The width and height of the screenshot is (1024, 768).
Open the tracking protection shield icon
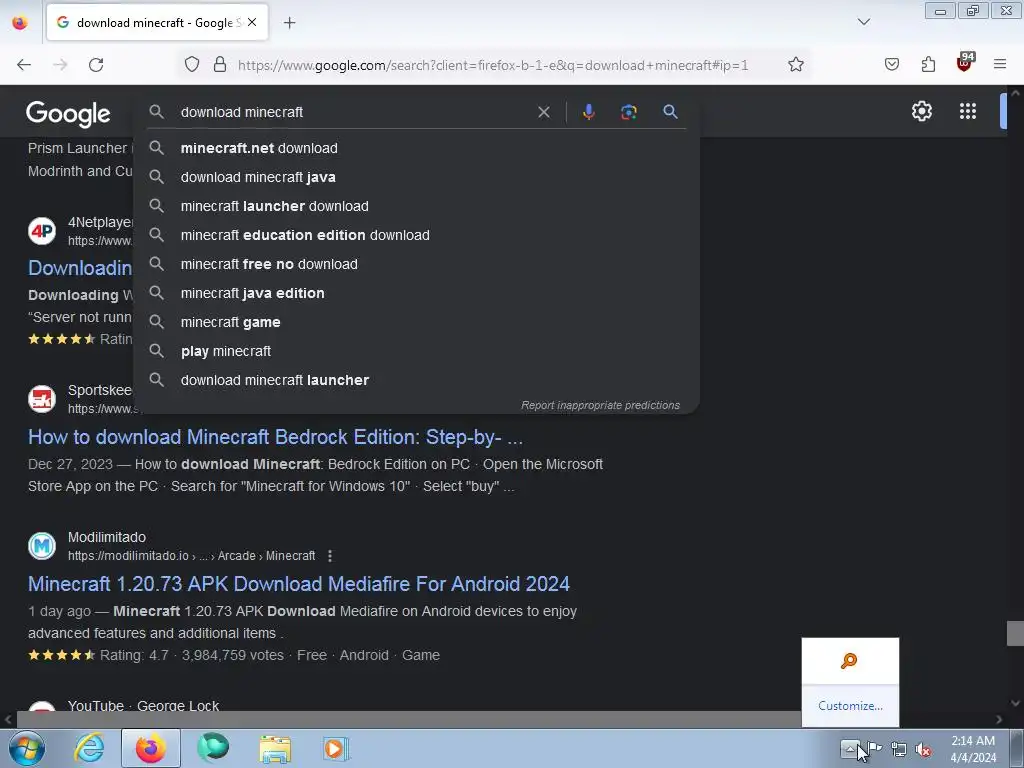tap(191, 65)
